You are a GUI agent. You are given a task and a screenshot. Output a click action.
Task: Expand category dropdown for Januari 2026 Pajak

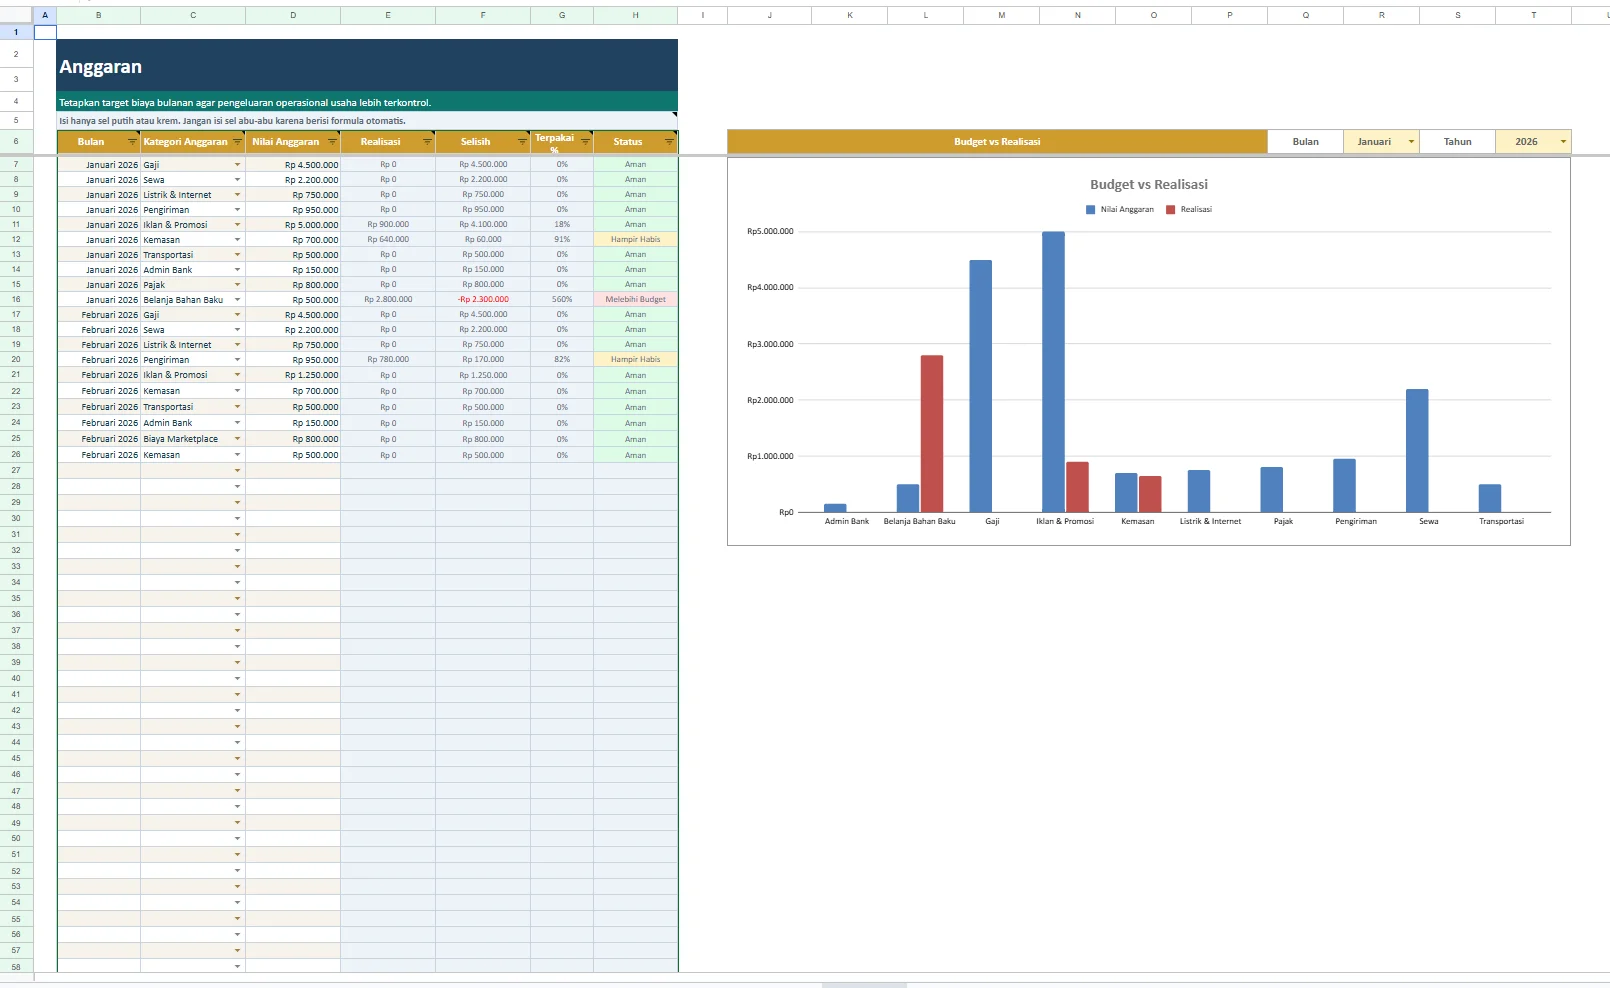point(237,285)
